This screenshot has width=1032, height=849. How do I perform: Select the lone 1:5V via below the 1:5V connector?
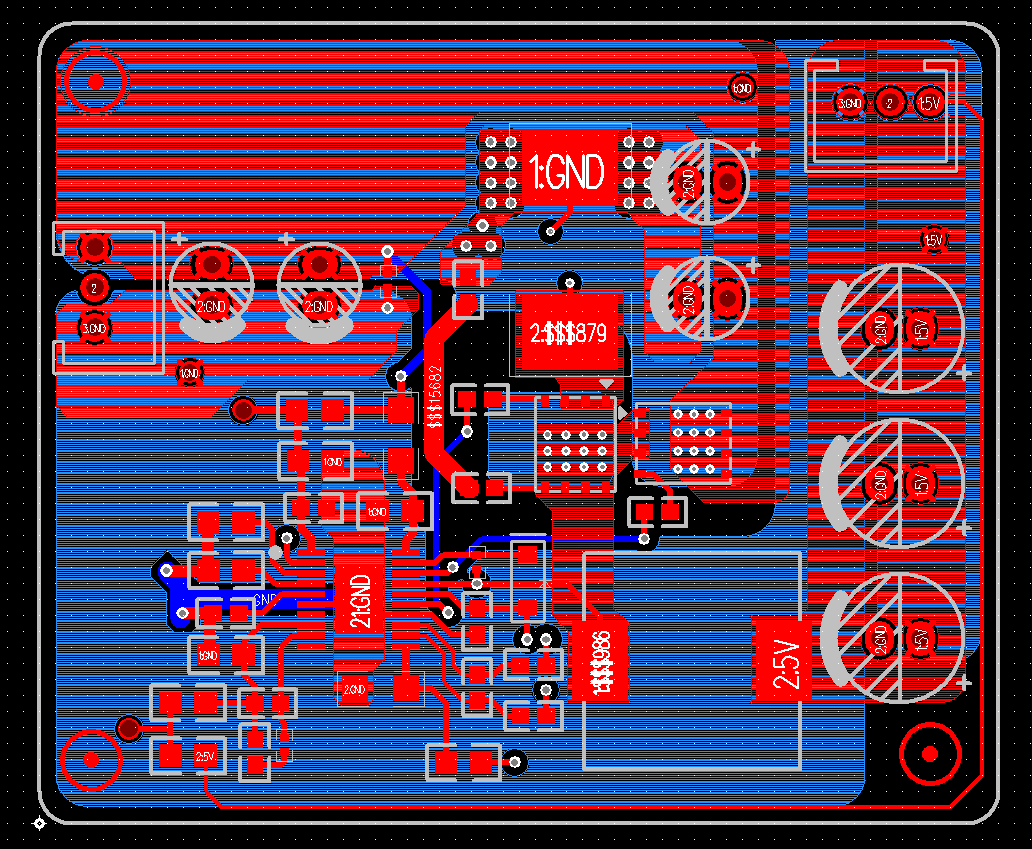[x=934, y=240]
